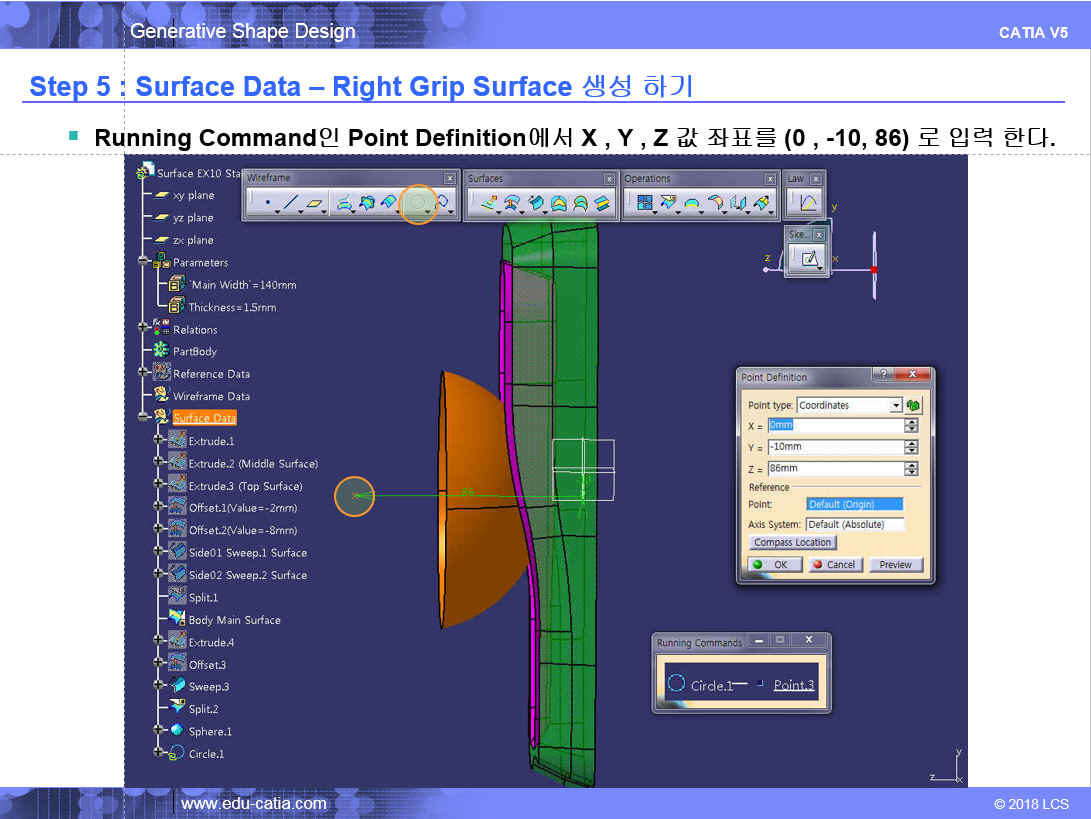Select the Extrude tool in Surfaces toolbar

pos(489,203)
